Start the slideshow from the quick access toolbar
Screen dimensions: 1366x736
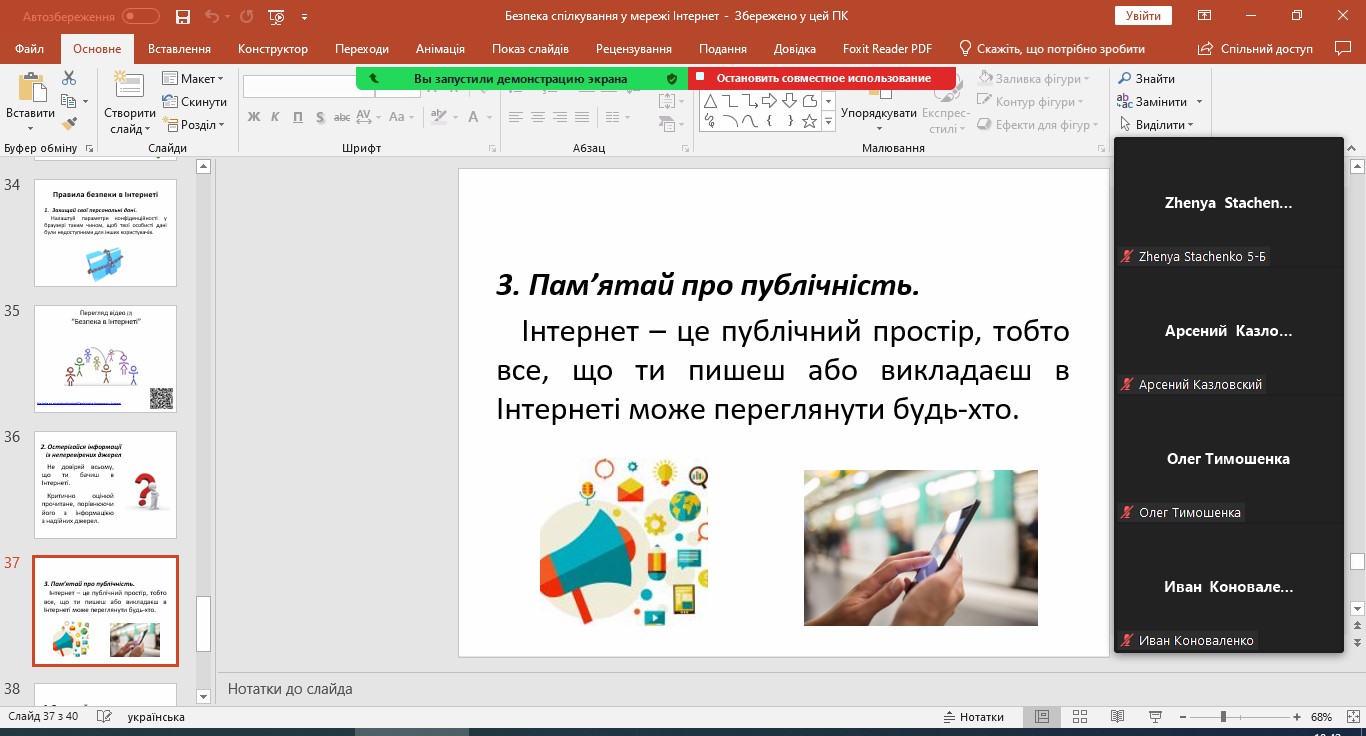(x=277, y=16)
